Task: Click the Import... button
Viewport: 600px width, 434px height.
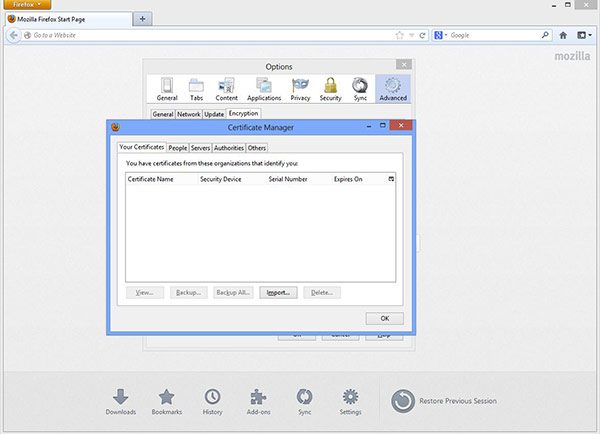Action: (279, 293)
